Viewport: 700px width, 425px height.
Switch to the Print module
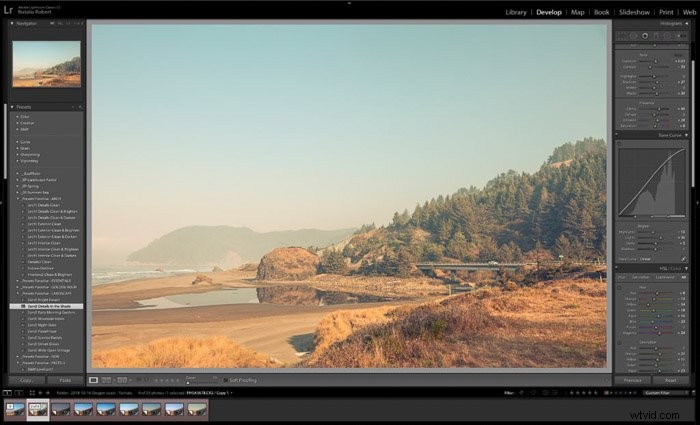tap(667, 12)
